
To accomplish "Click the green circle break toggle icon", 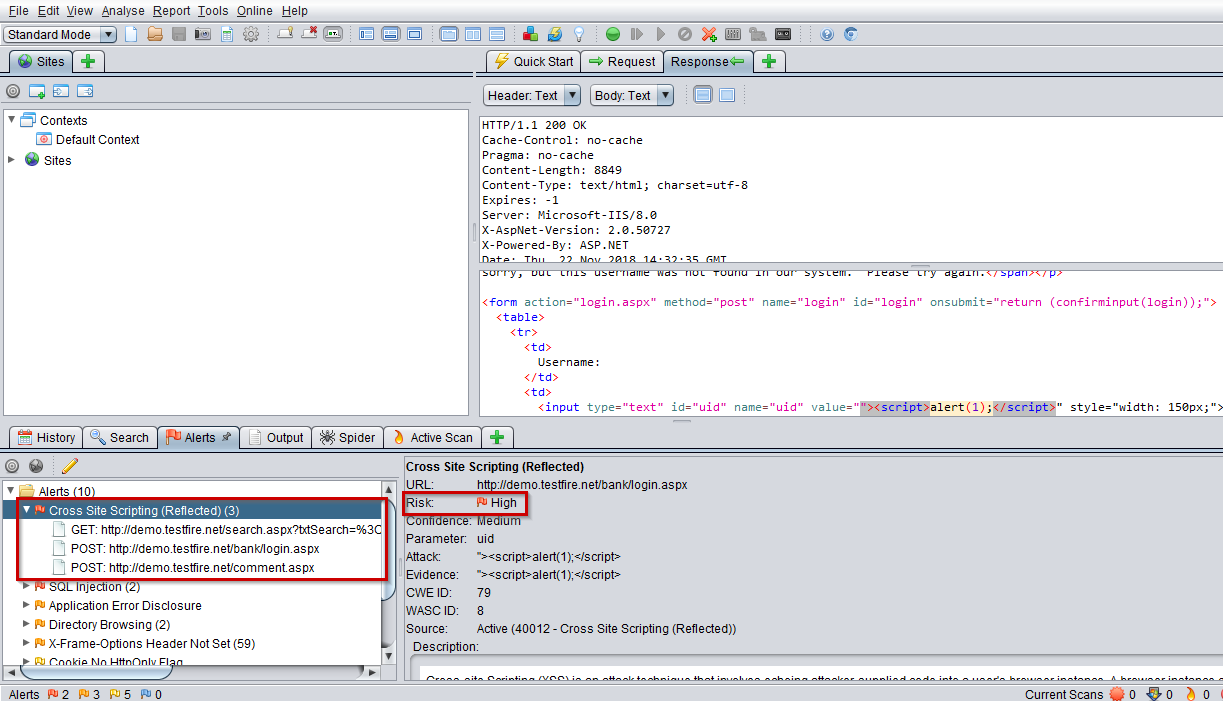I will (x=612, y=34).
